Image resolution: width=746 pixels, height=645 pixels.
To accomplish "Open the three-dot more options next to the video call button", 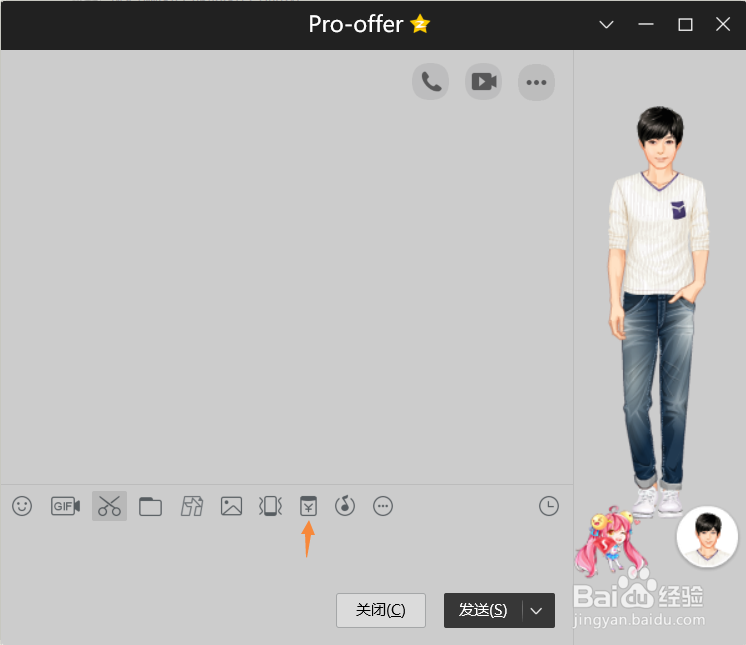I will click(x=536, y=82).
